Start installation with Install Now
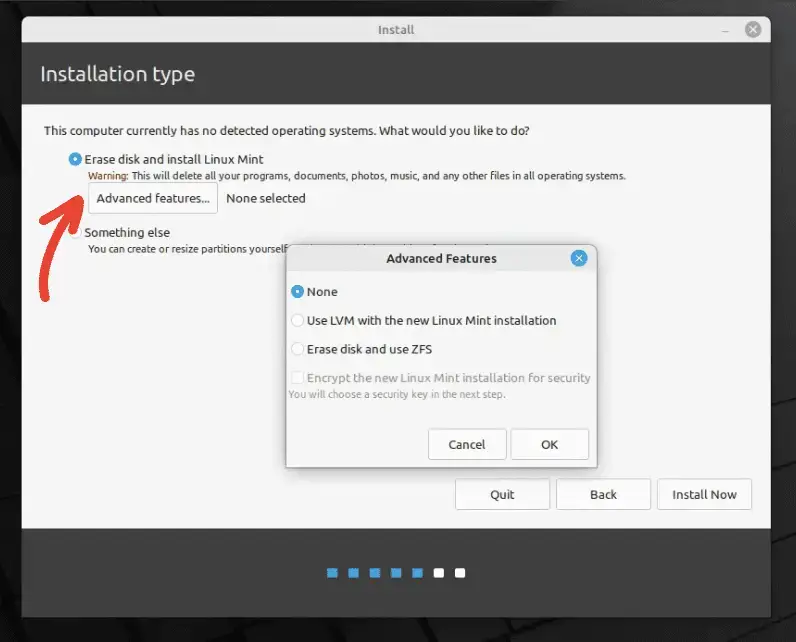This screenshot has height=642, width=796. (704, 494)
